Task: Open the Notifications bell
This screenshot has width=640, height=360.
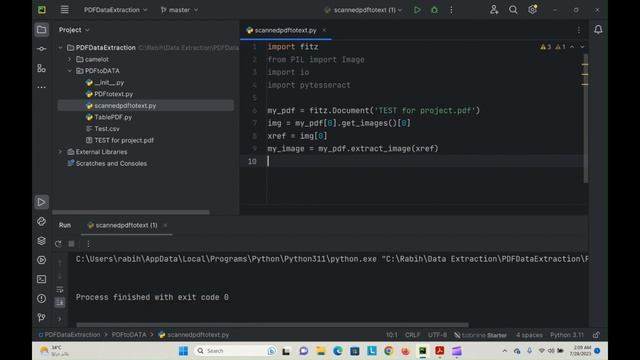Action: pyautogui.click(x=598, y=29)
